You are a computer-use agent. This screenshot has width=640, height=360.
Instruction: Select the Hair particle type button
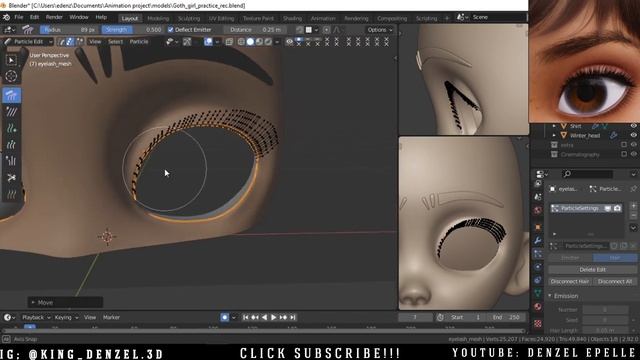(615, 258)
